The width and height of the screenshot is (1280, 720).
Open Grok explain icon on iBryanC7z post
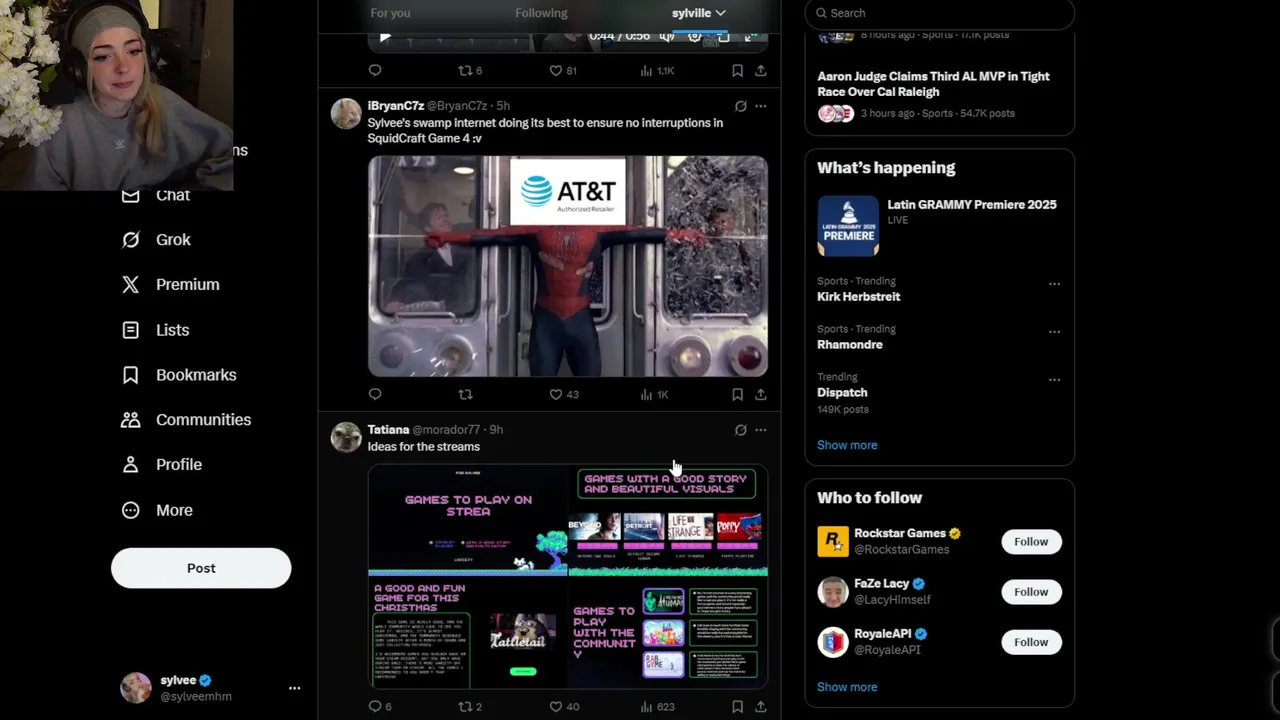740,106
